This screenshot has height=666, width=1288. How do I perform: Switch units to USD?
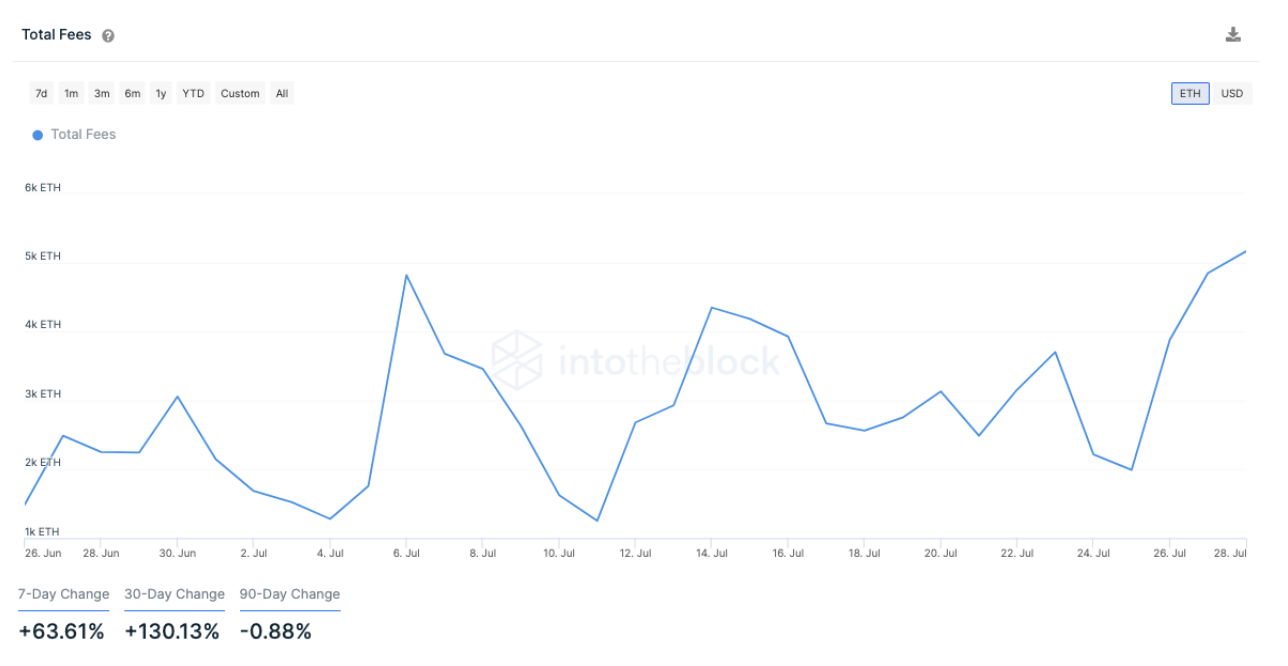tap(1232, 94)
